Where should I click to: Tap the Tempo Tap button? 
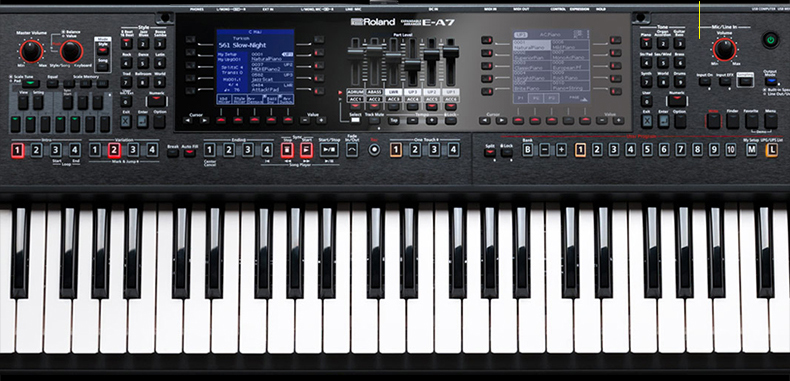coord(394,120)
